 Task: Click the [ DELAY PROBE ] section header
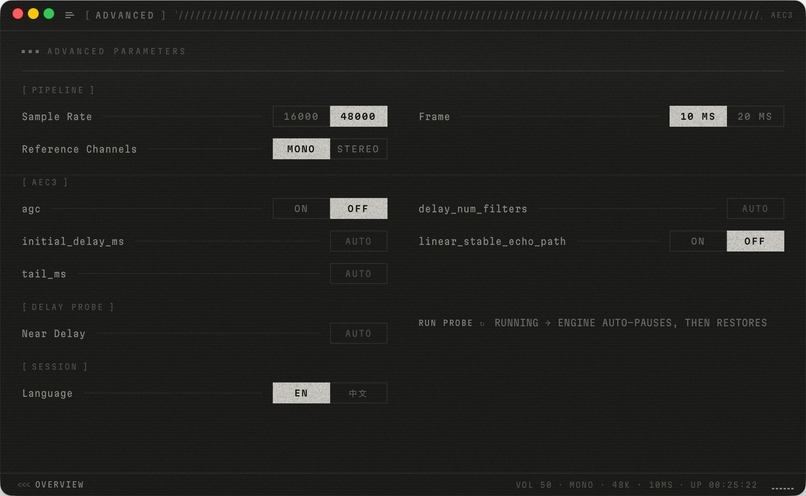[67, 307]
